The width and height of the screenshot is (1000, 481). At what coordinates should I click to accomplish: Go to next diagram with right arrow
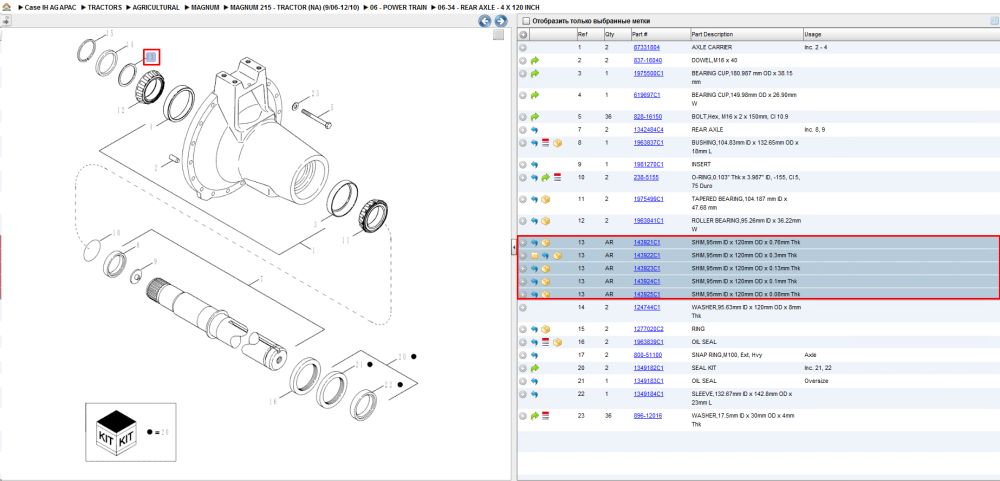click(x=501, y=21)
